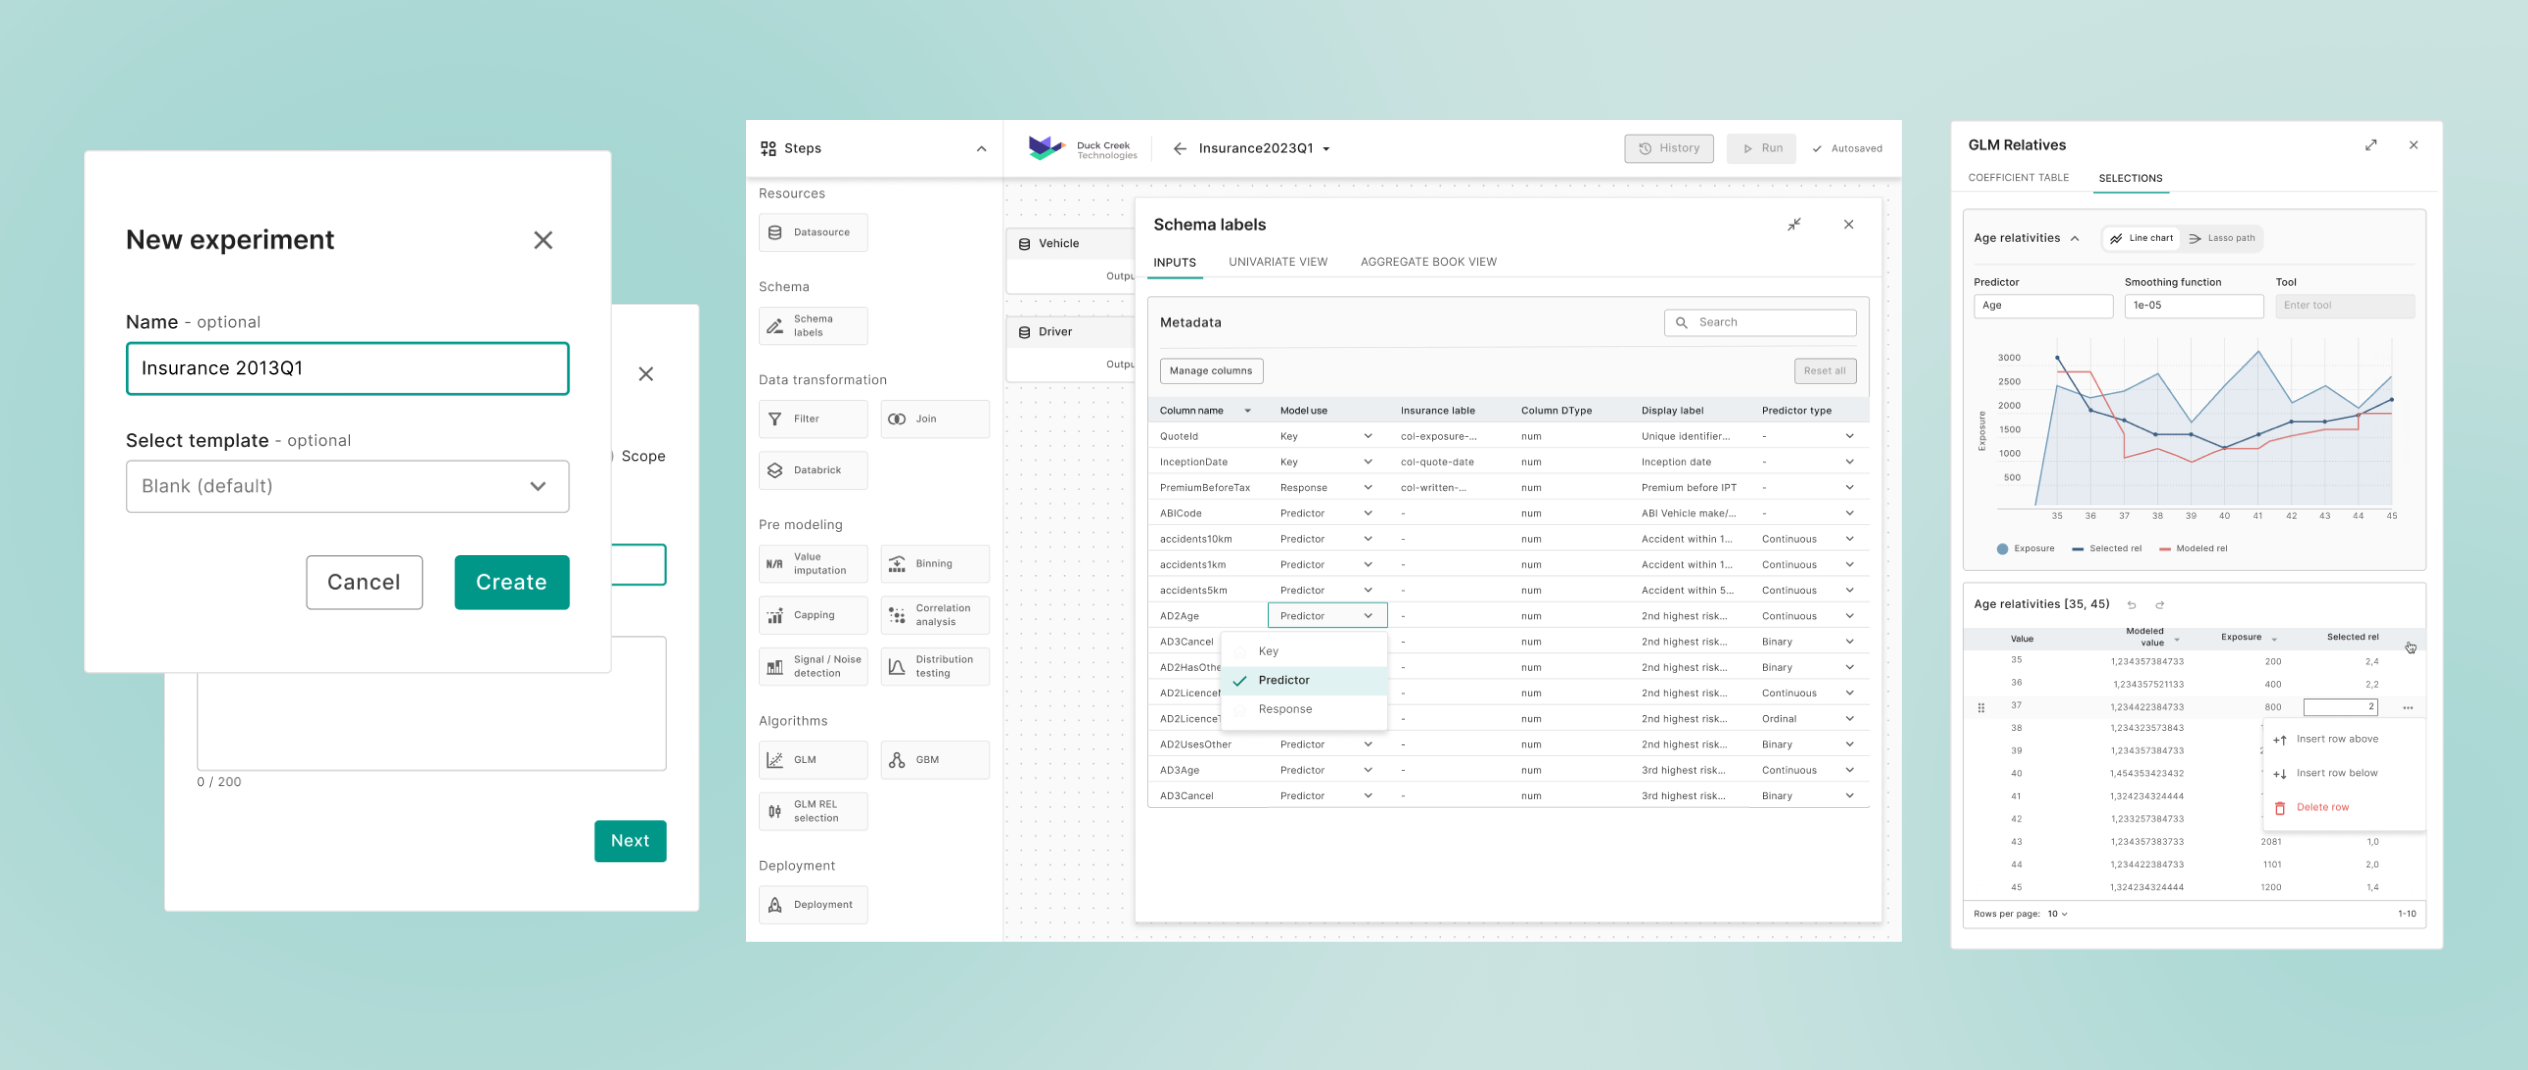Add the Binning step
The image size is (2528, 1070).
click(935, 564)
